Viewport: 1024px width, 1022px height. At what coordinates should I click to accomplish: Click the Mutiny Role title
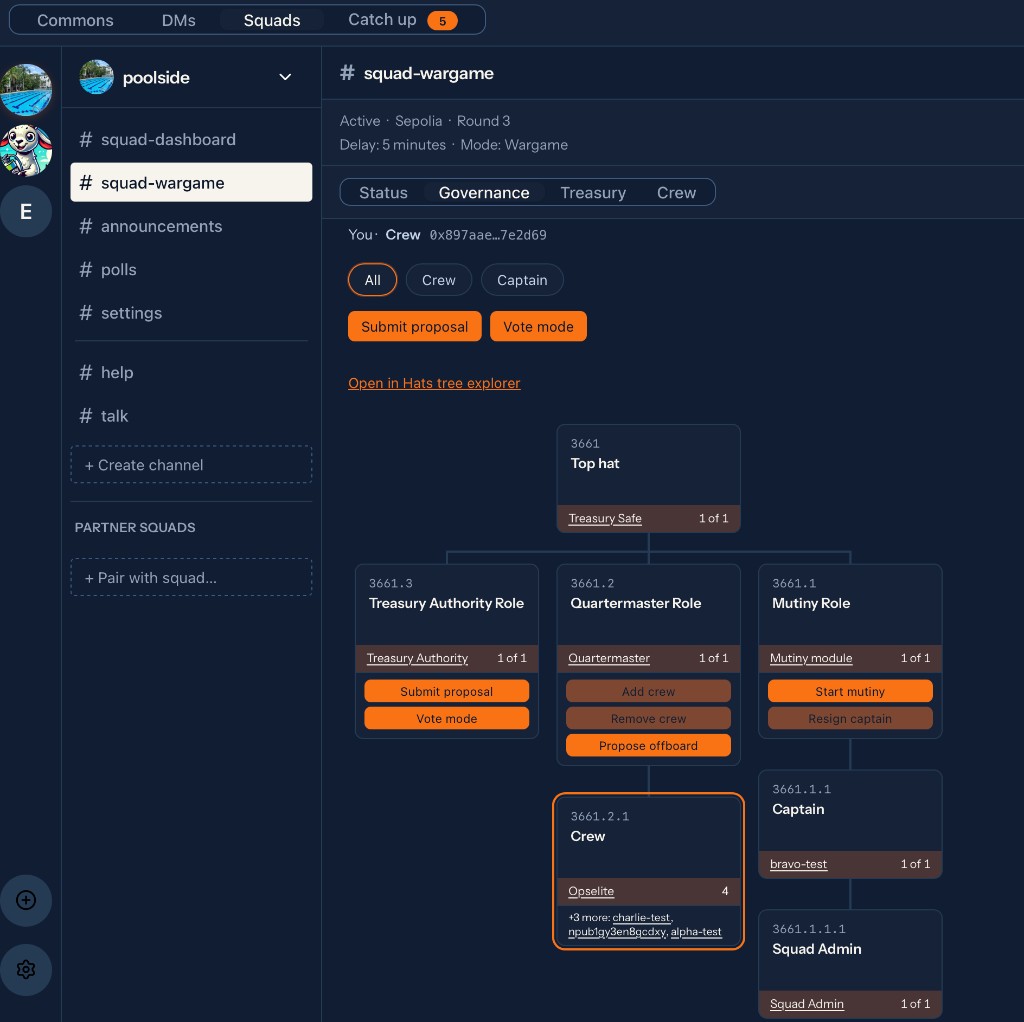click(810, 603)
